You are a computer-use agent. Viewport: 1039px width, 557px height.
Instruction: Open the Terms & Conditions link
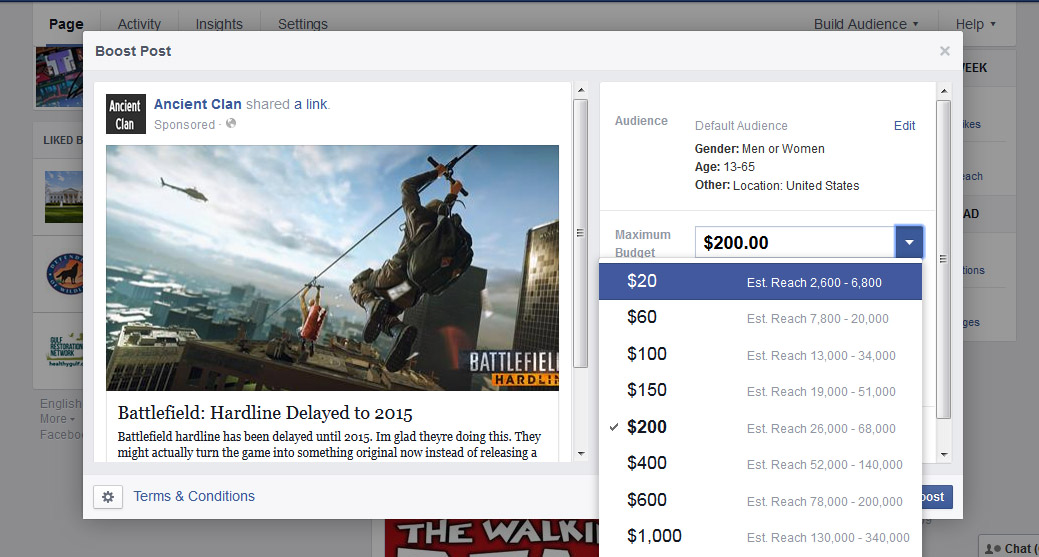click(x=194, y=496)
